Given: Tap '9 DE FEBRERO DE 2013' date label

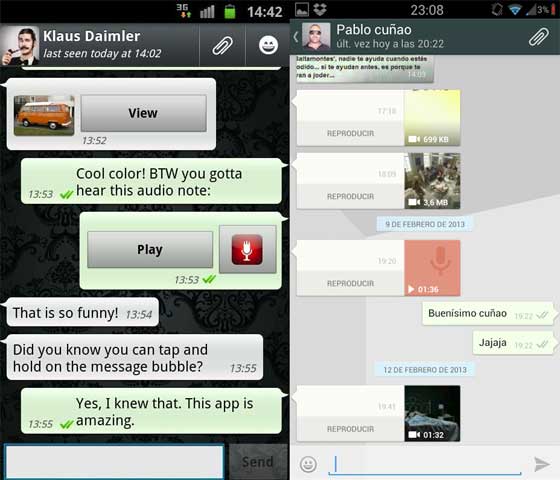Looking at the screenshot, I should (425, 224).
